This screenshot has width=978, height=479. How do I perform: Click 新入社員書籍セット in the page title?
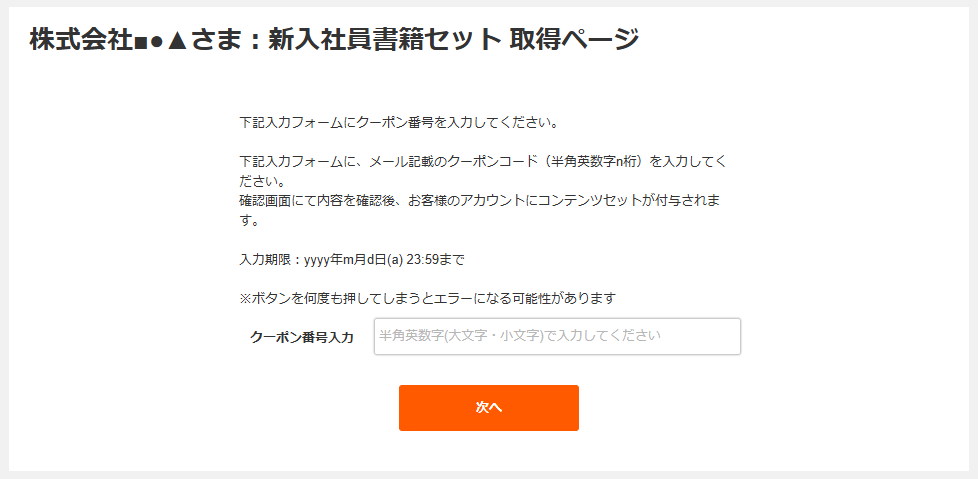pyautogui.click(x=384, y=40)
